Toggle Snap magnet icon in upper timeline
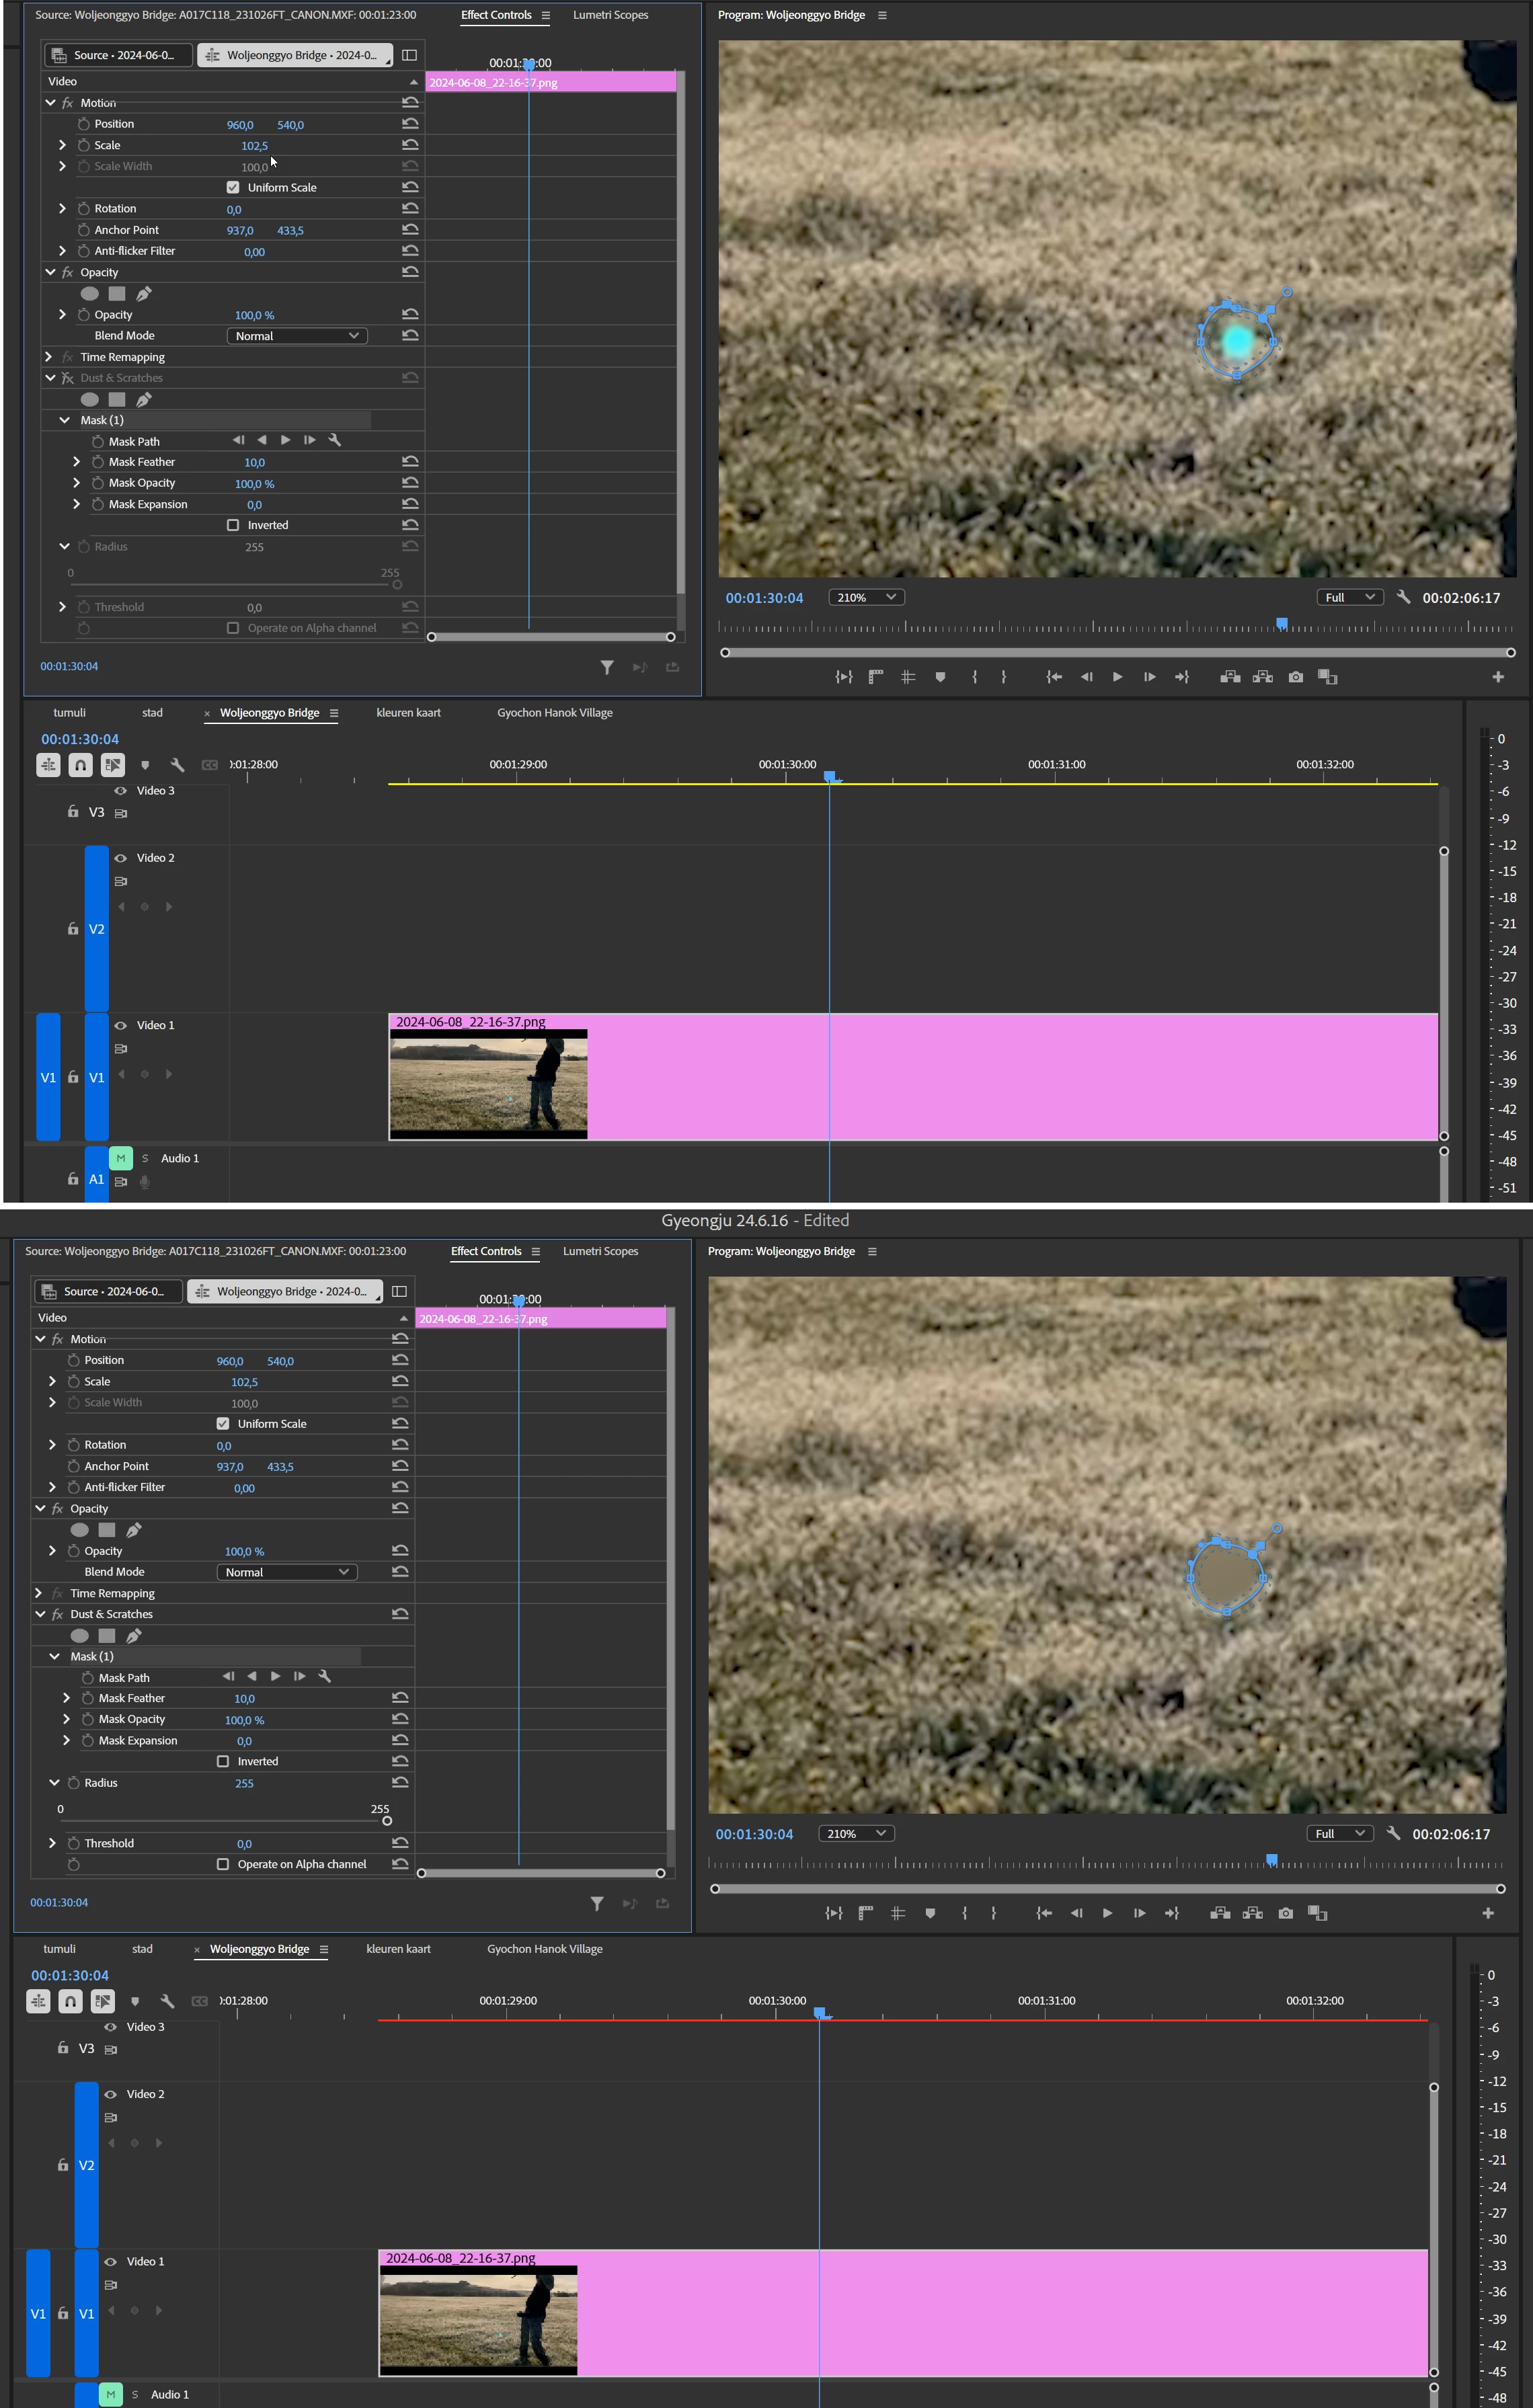Screen dimensions: 1533x2408 pos(80,765)
